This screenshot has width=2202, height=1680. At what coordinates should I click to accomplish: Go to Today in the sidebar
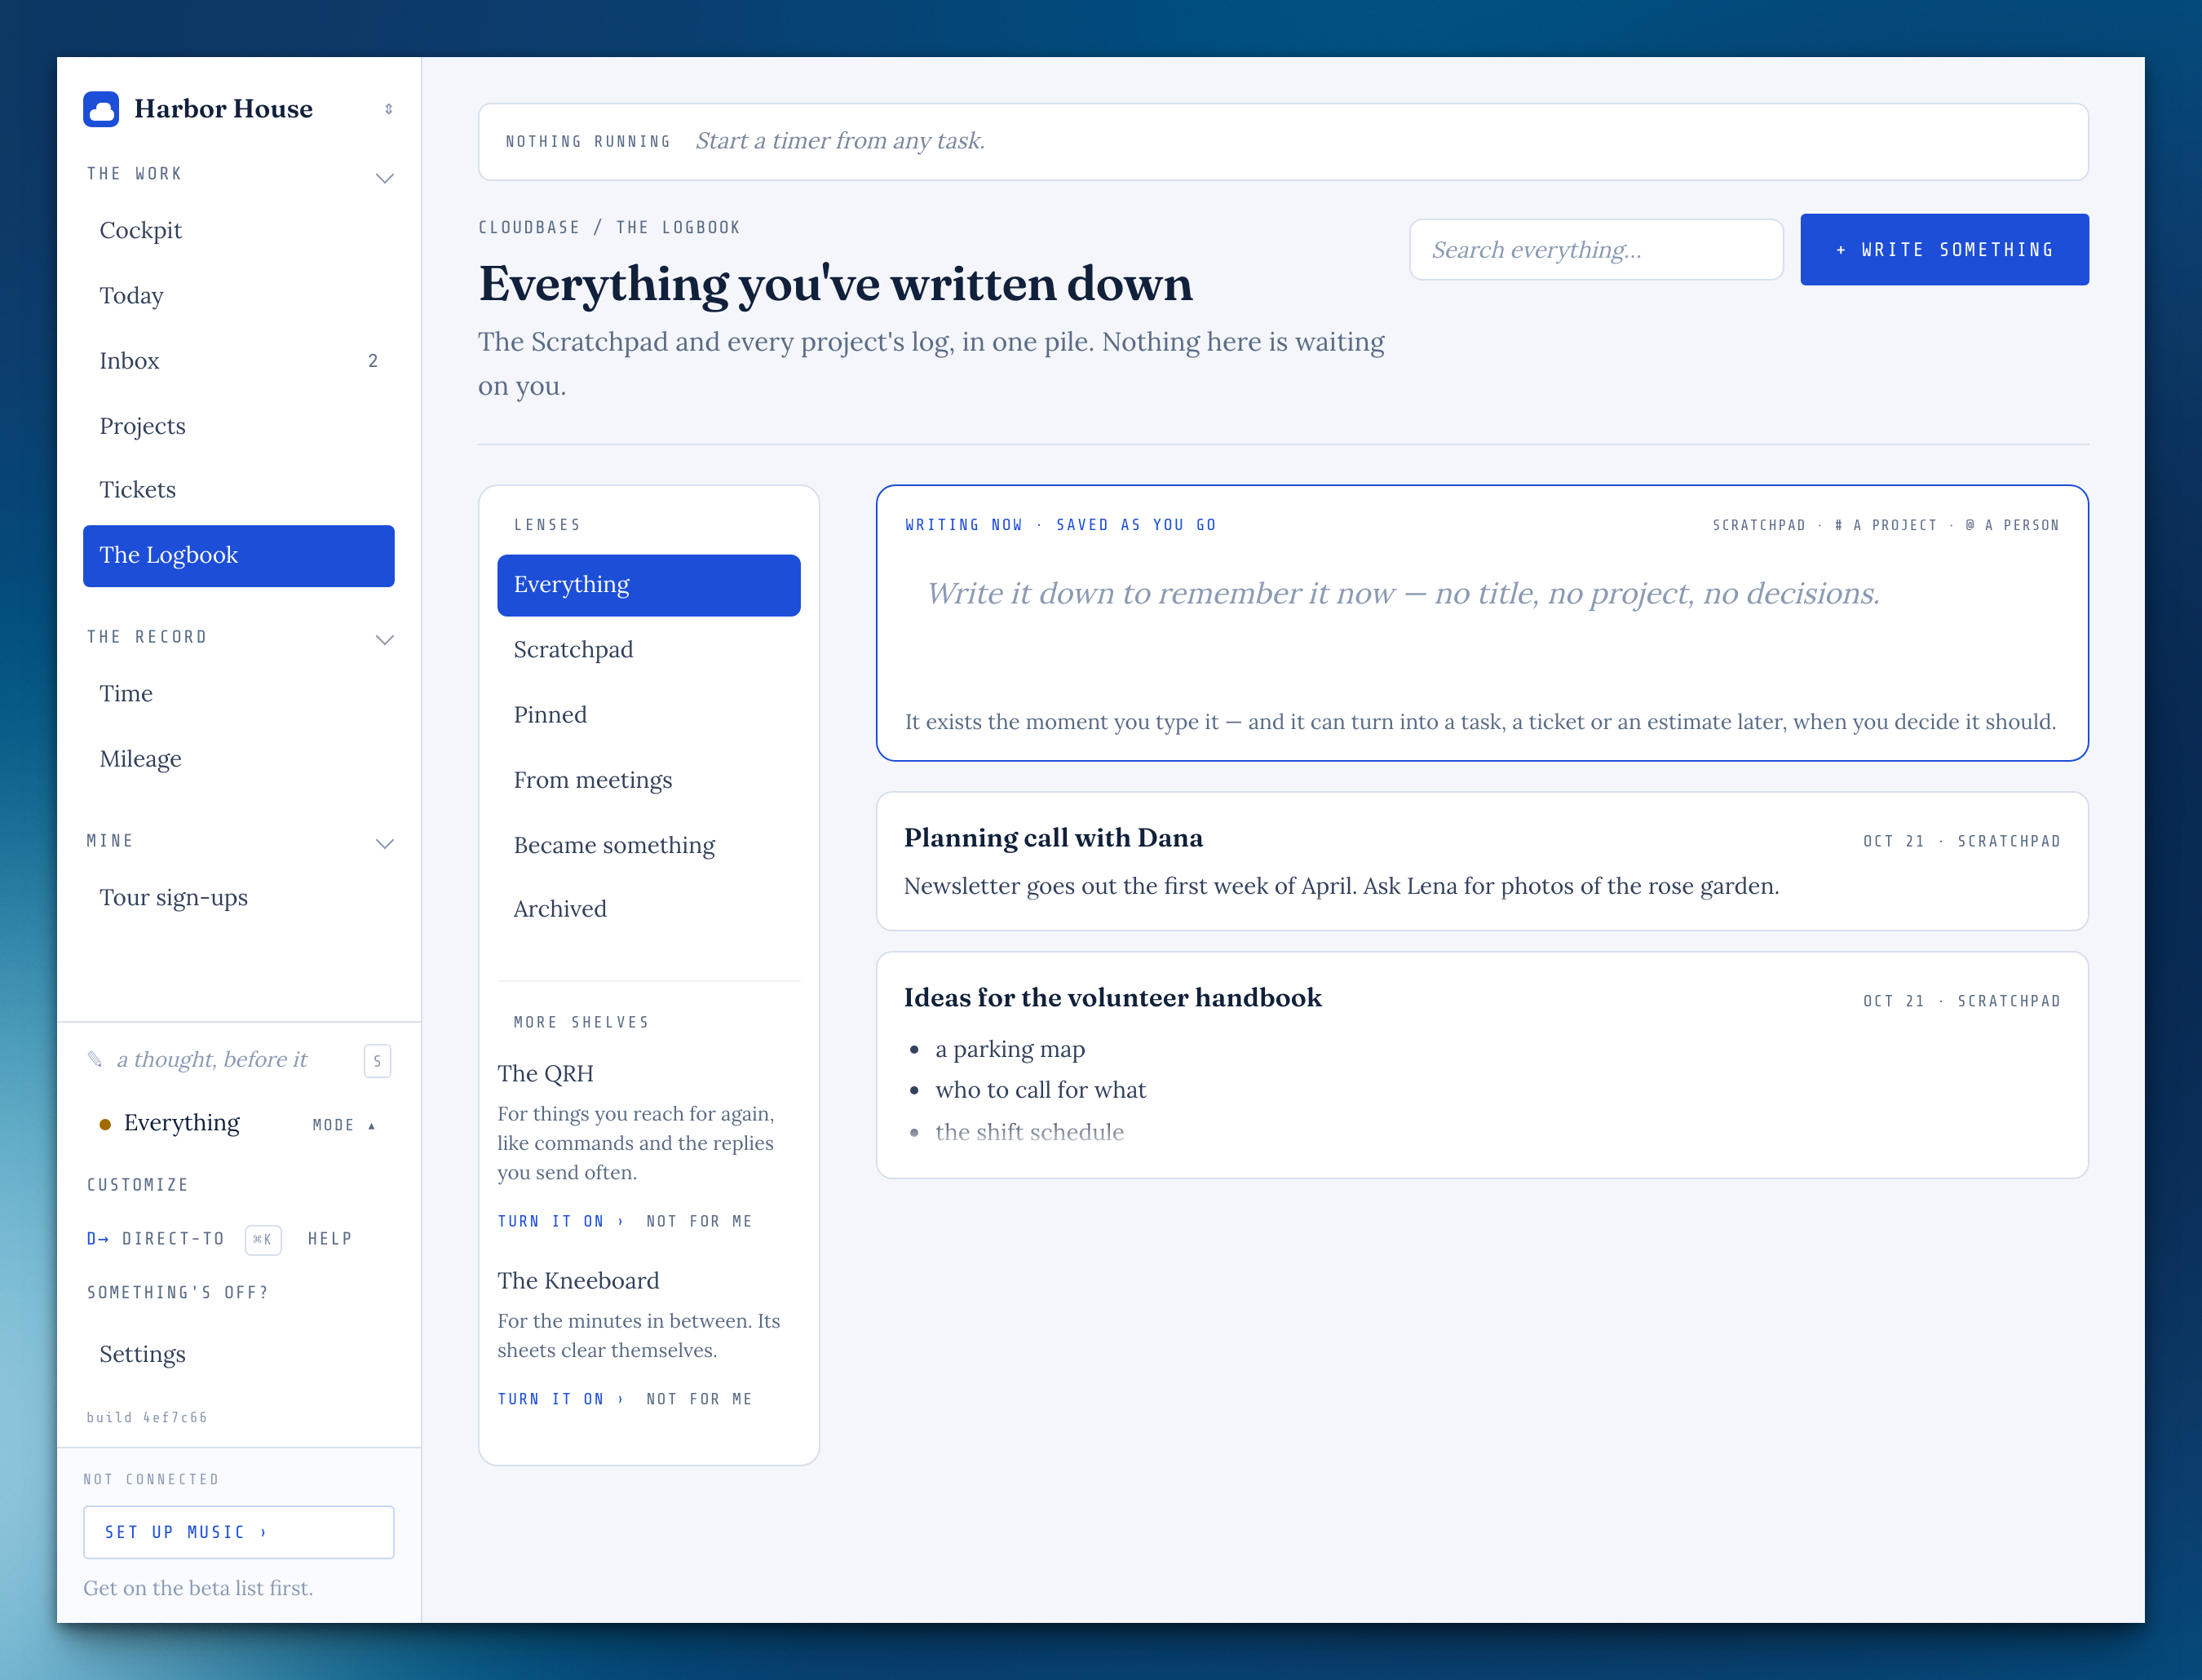239,295
